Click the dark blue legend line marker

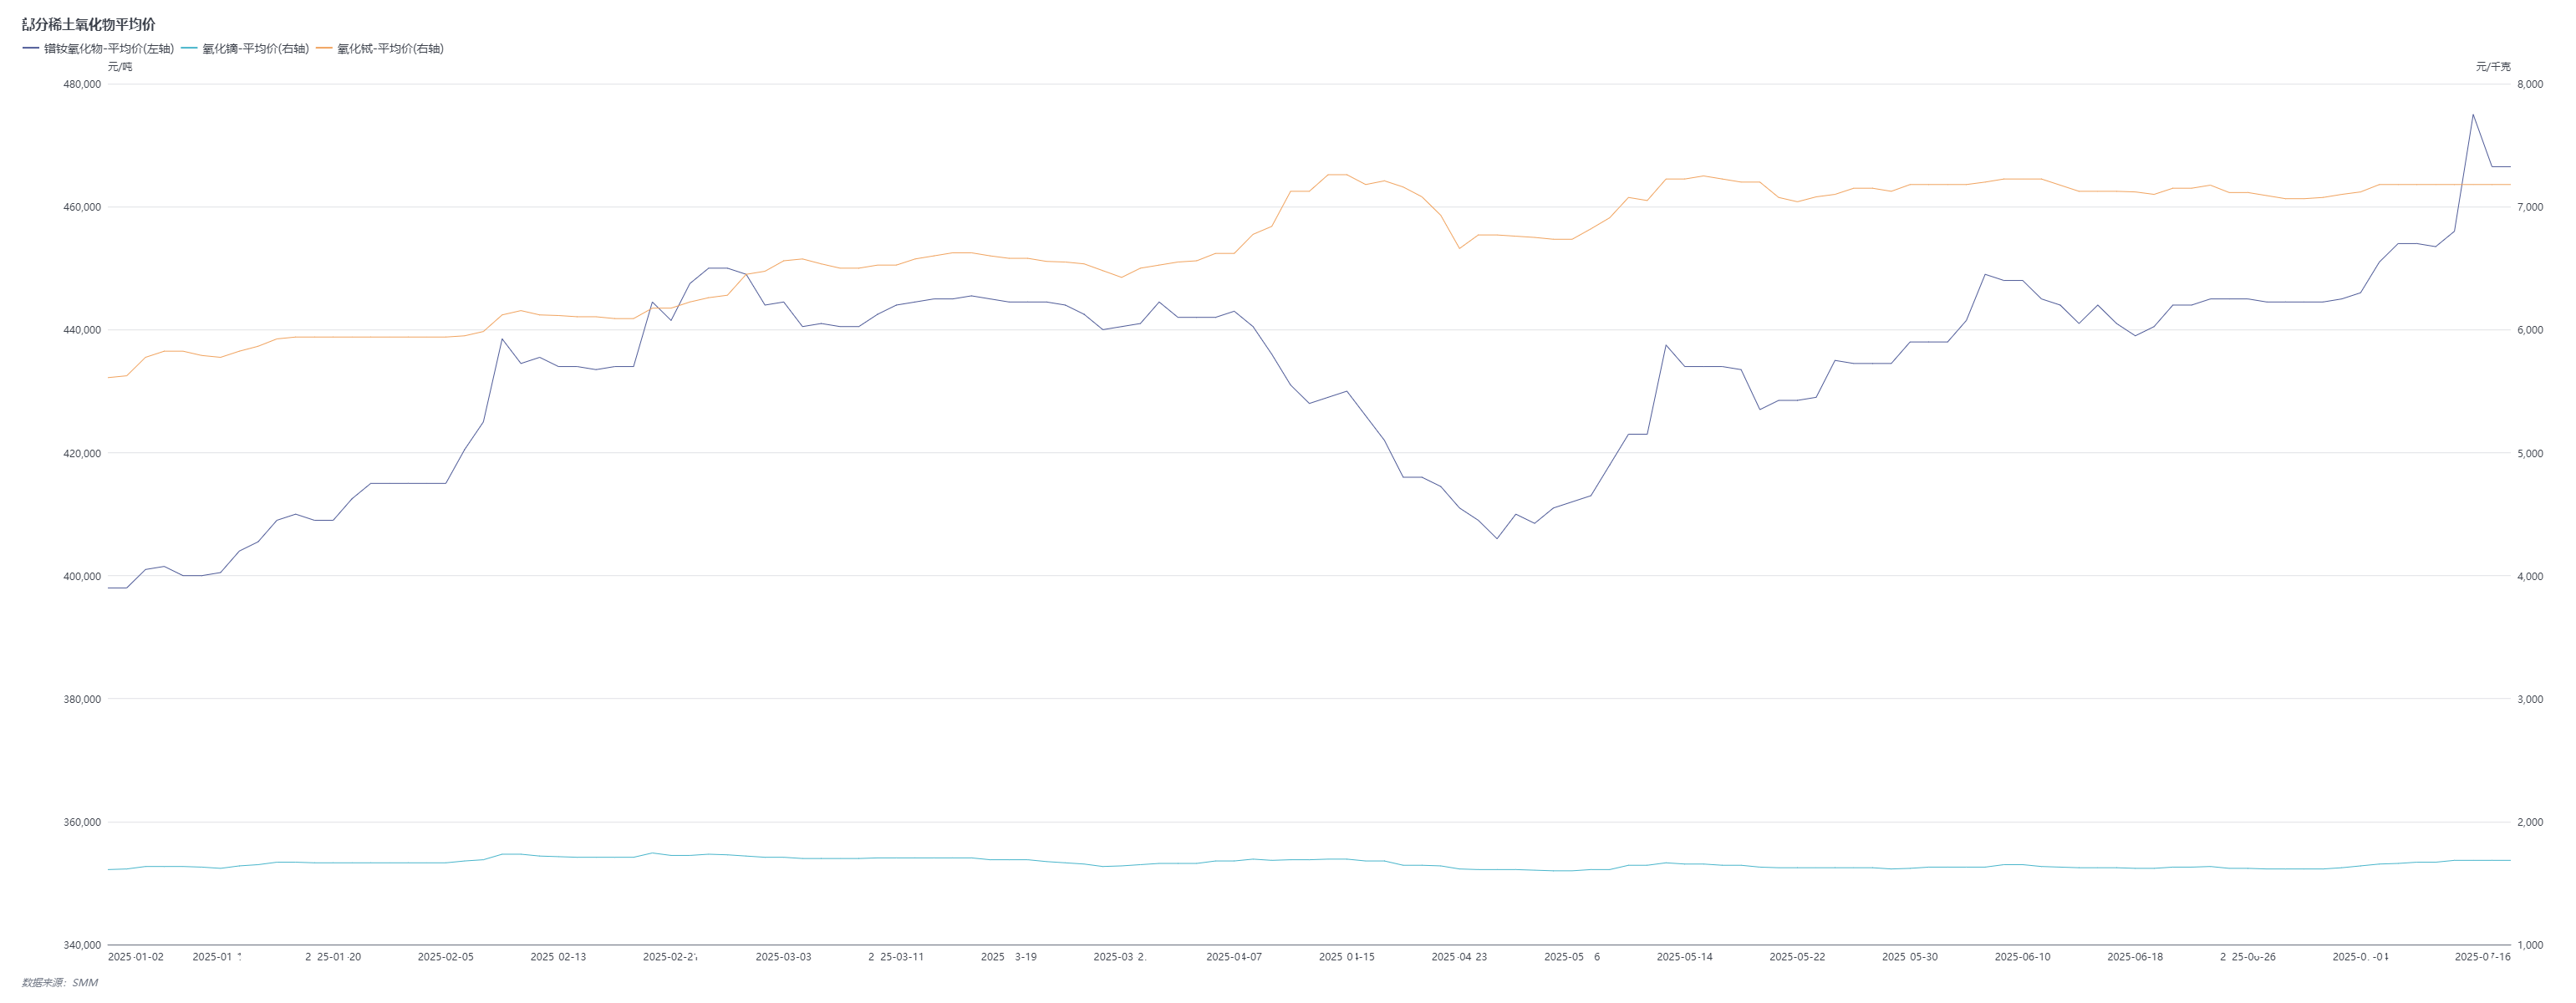(x=31, y=48)
